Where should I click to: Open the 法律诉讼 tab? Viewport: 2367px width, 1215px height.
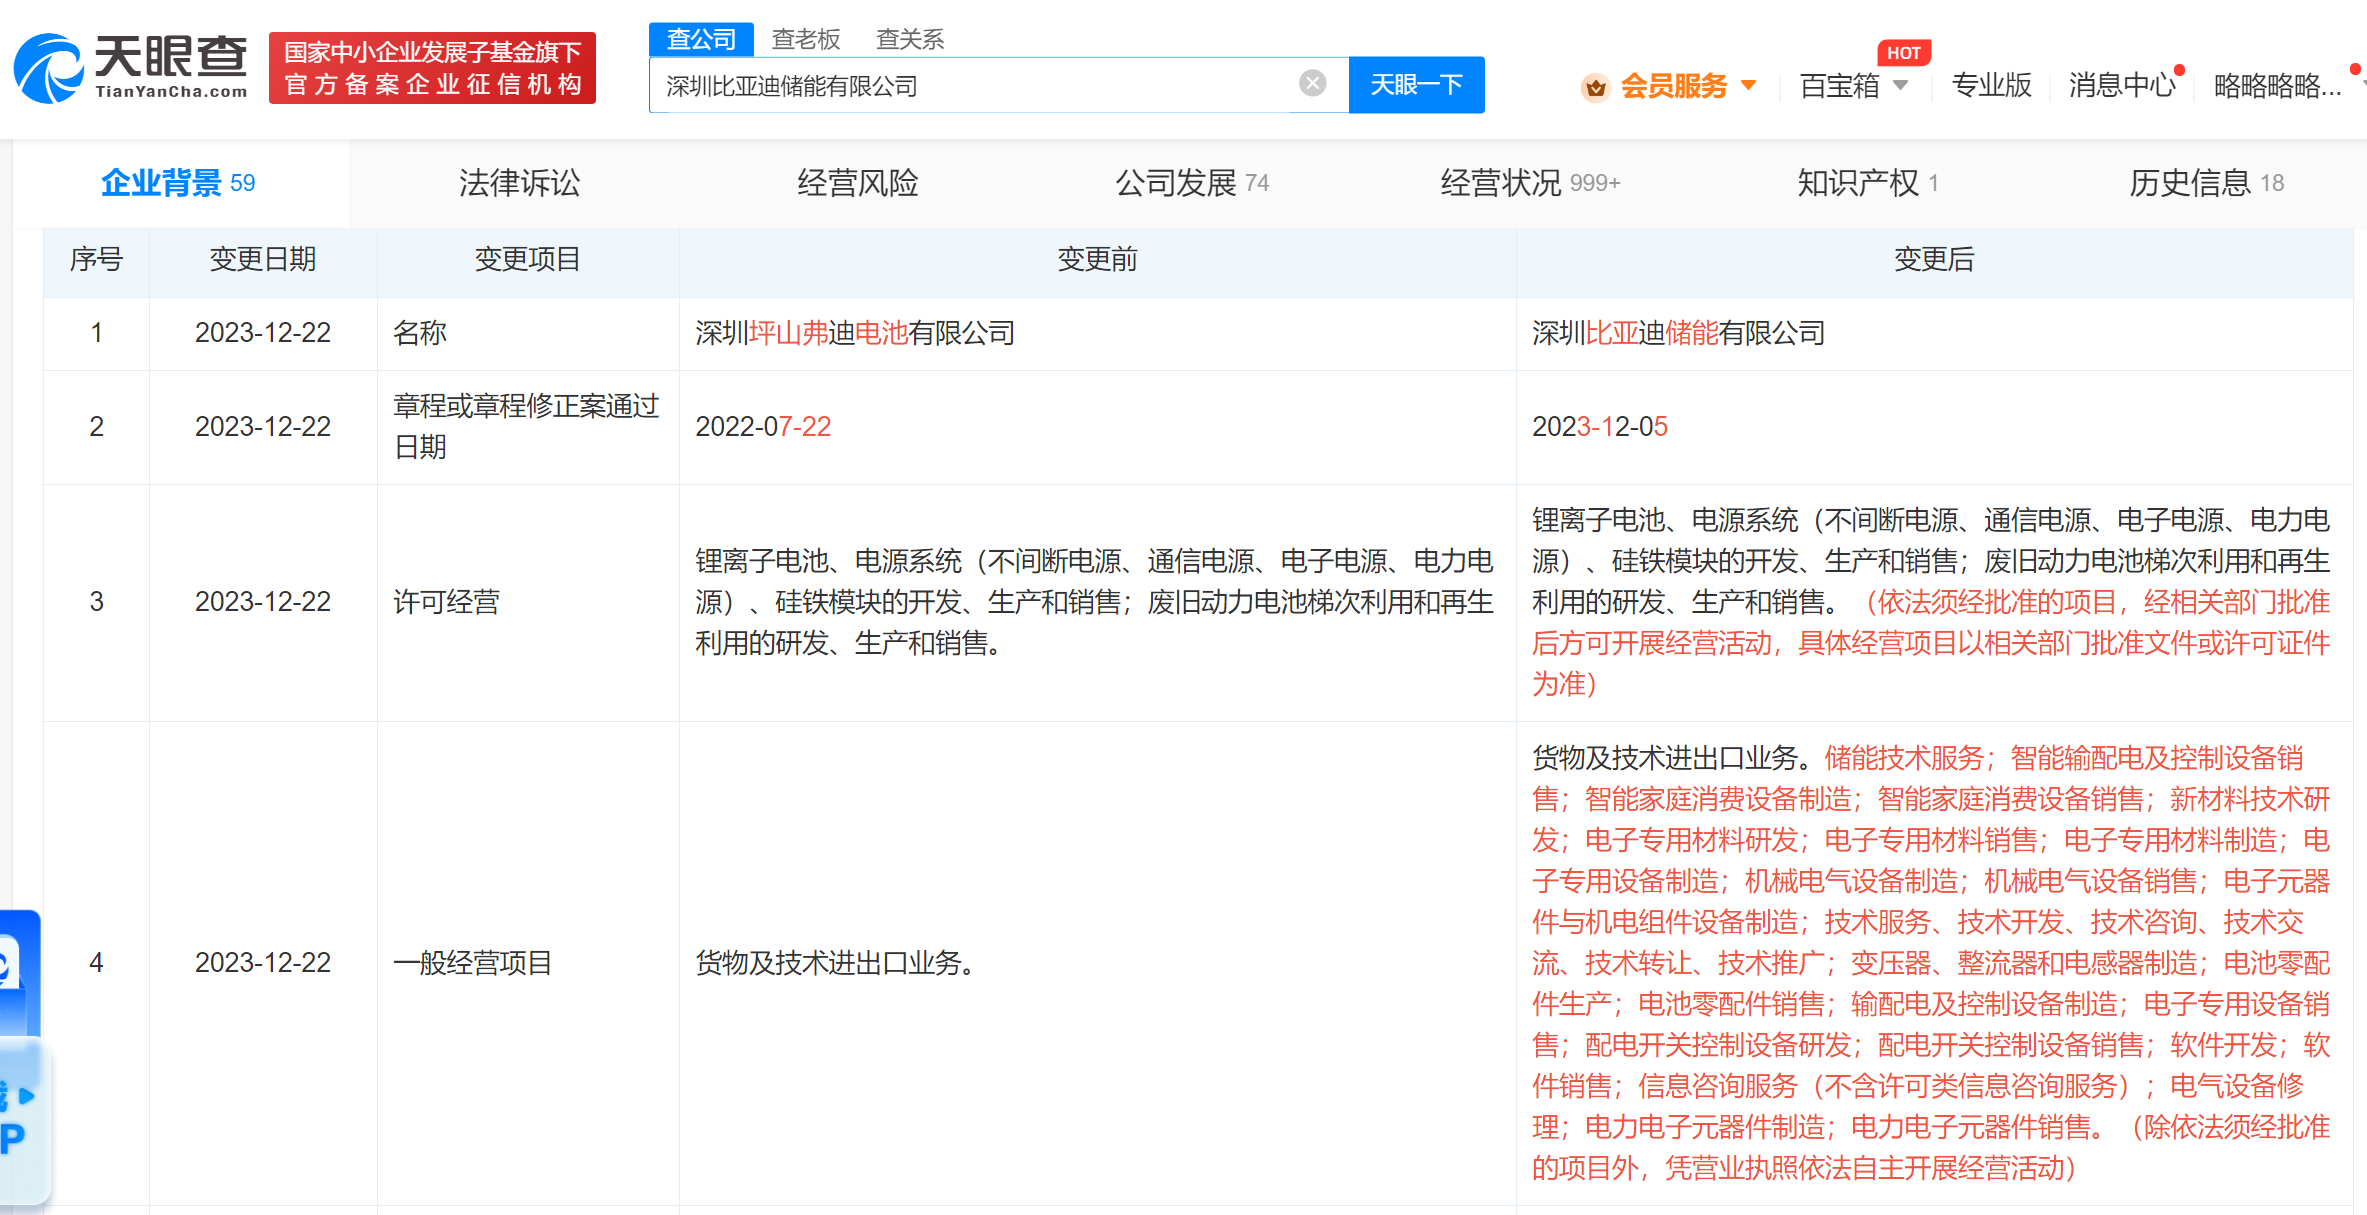point(519,183)
